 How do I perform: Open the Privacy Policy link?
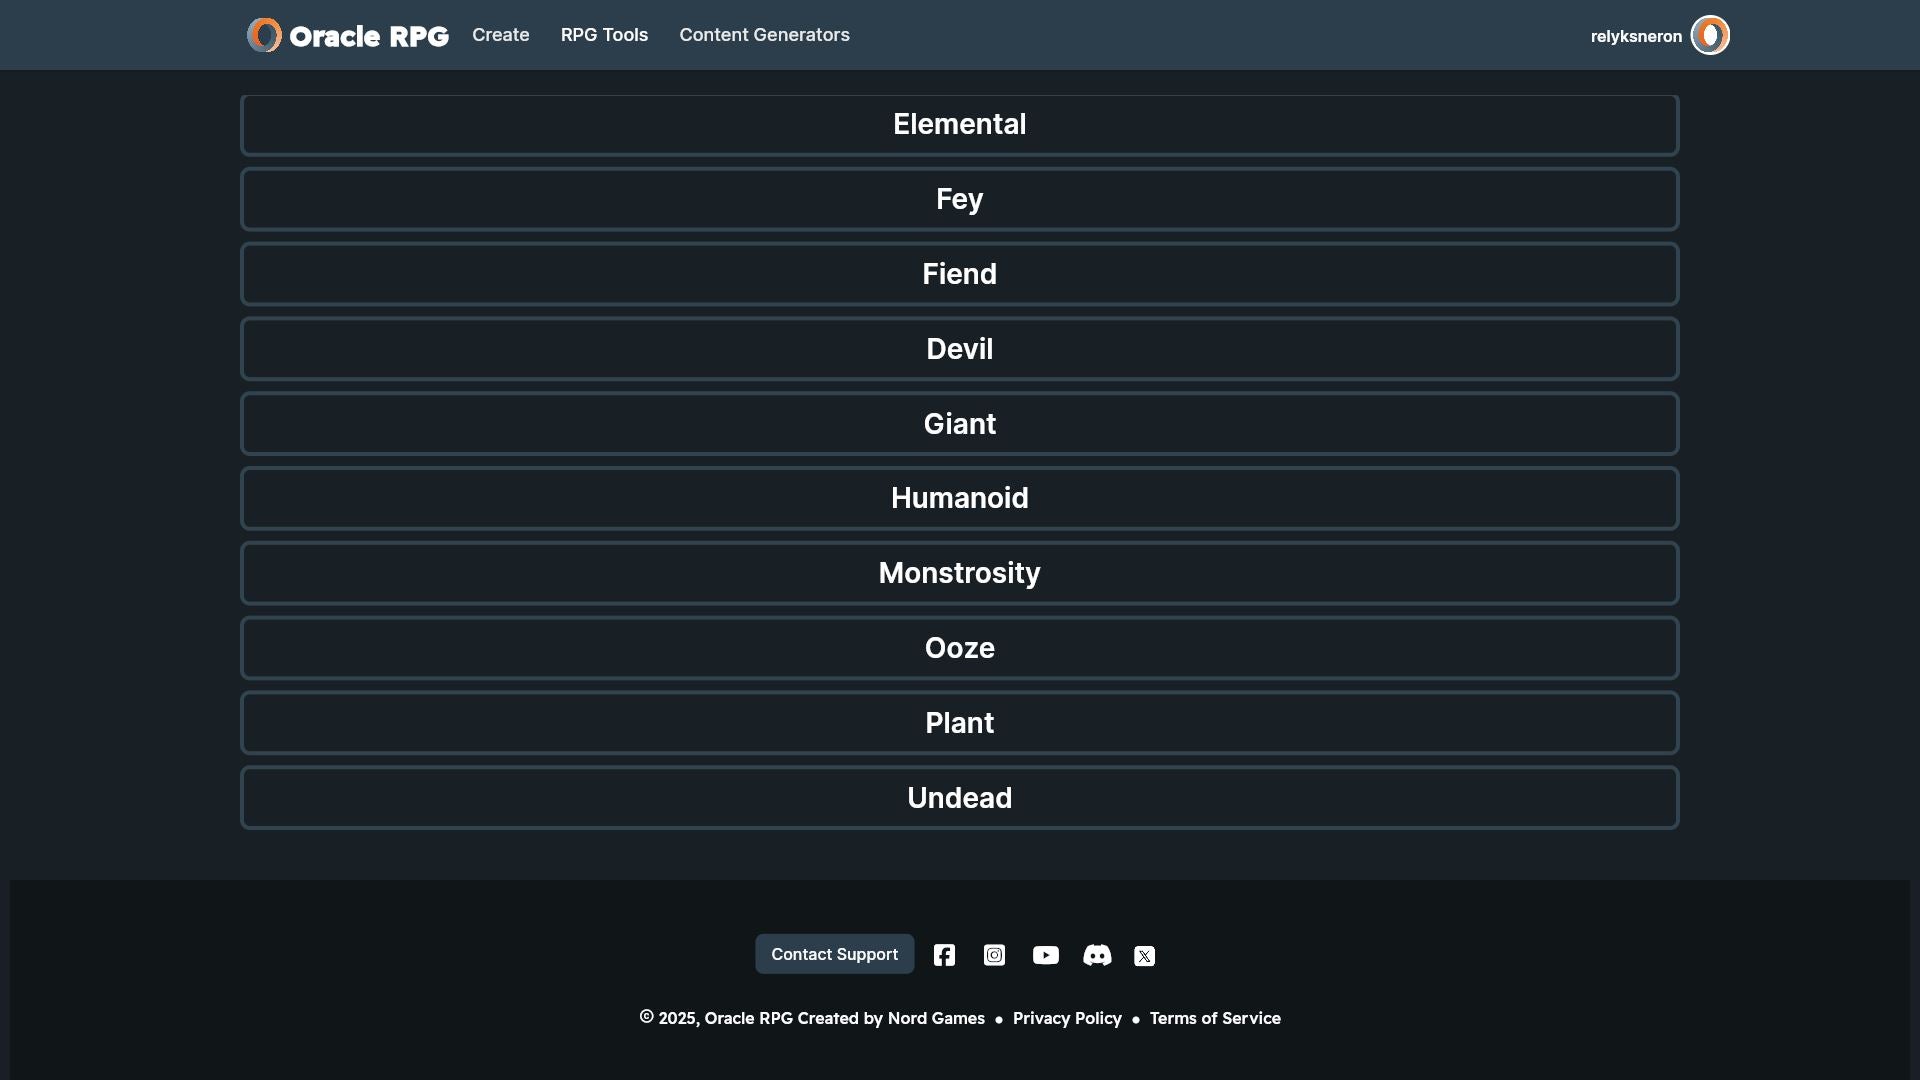point(1067,1018)
